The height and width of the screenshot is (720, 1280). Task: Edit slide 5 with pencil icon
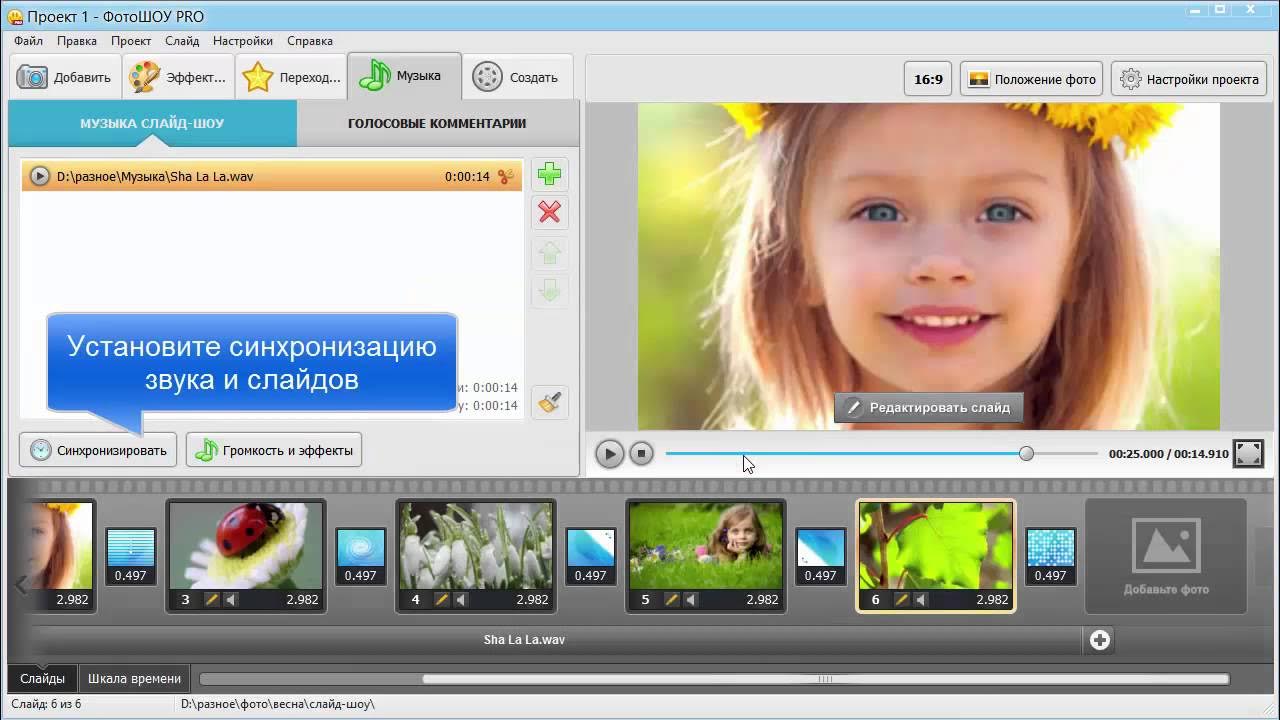[x=672, y=600]
